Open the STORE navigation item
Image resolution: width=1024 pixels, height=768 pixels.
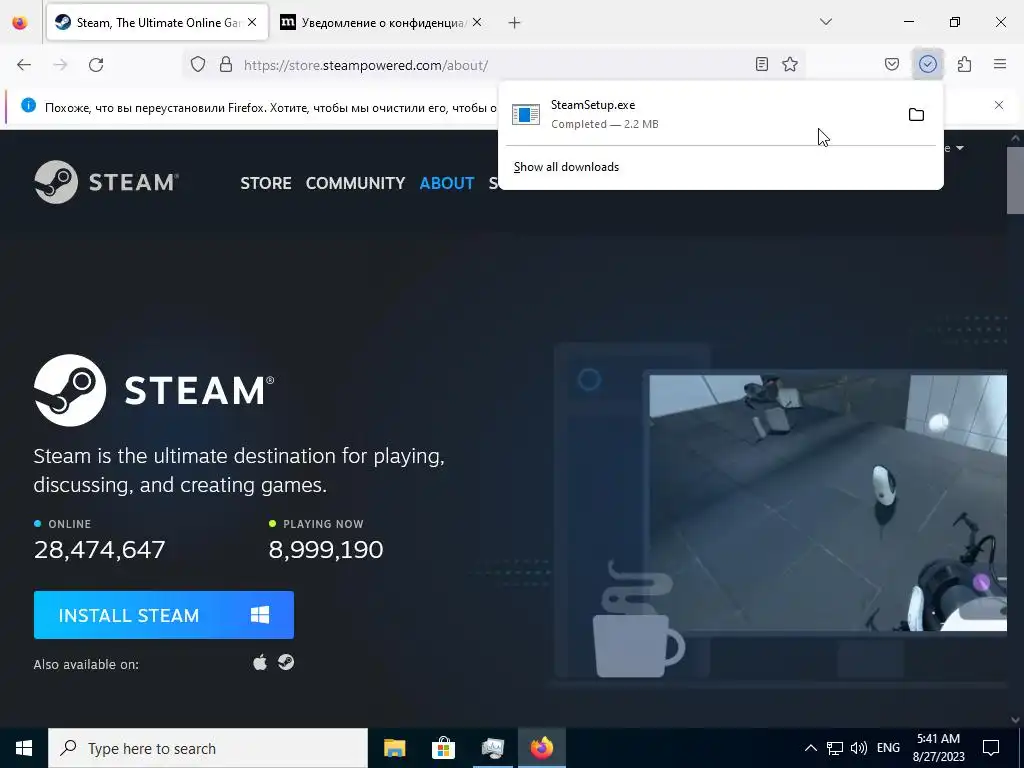[x=266, y=183]
